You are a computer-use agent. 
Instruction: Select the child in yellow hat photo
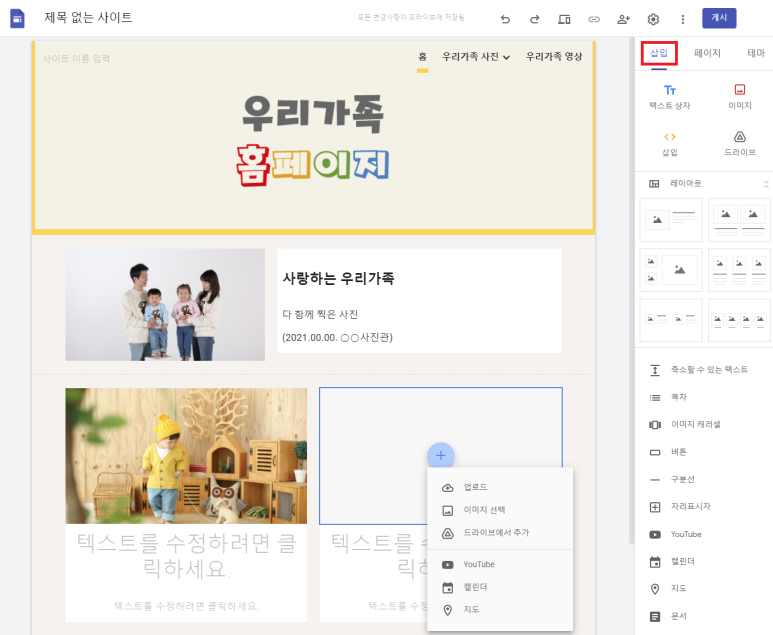tap(186, 456)
